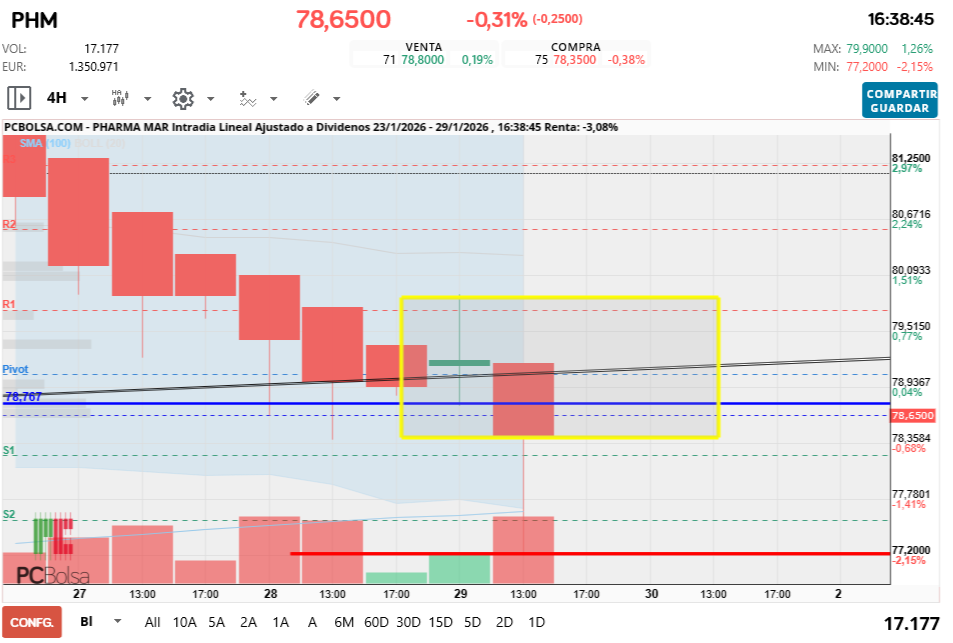Select the drawing pencil tool icon
The width and height of the screenshot is (953, 643).
pos(311,98)
